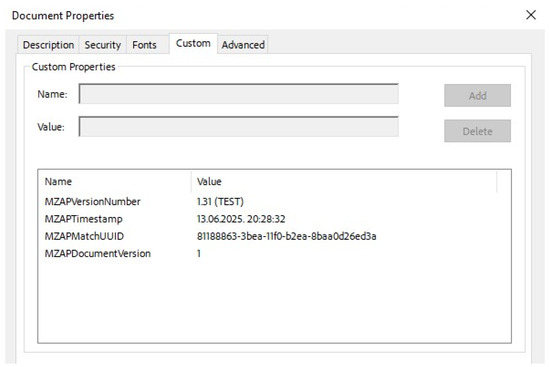This screenshot has width=550, height=367.
Task: Focus the Value input field
Action: pos(239,127)
